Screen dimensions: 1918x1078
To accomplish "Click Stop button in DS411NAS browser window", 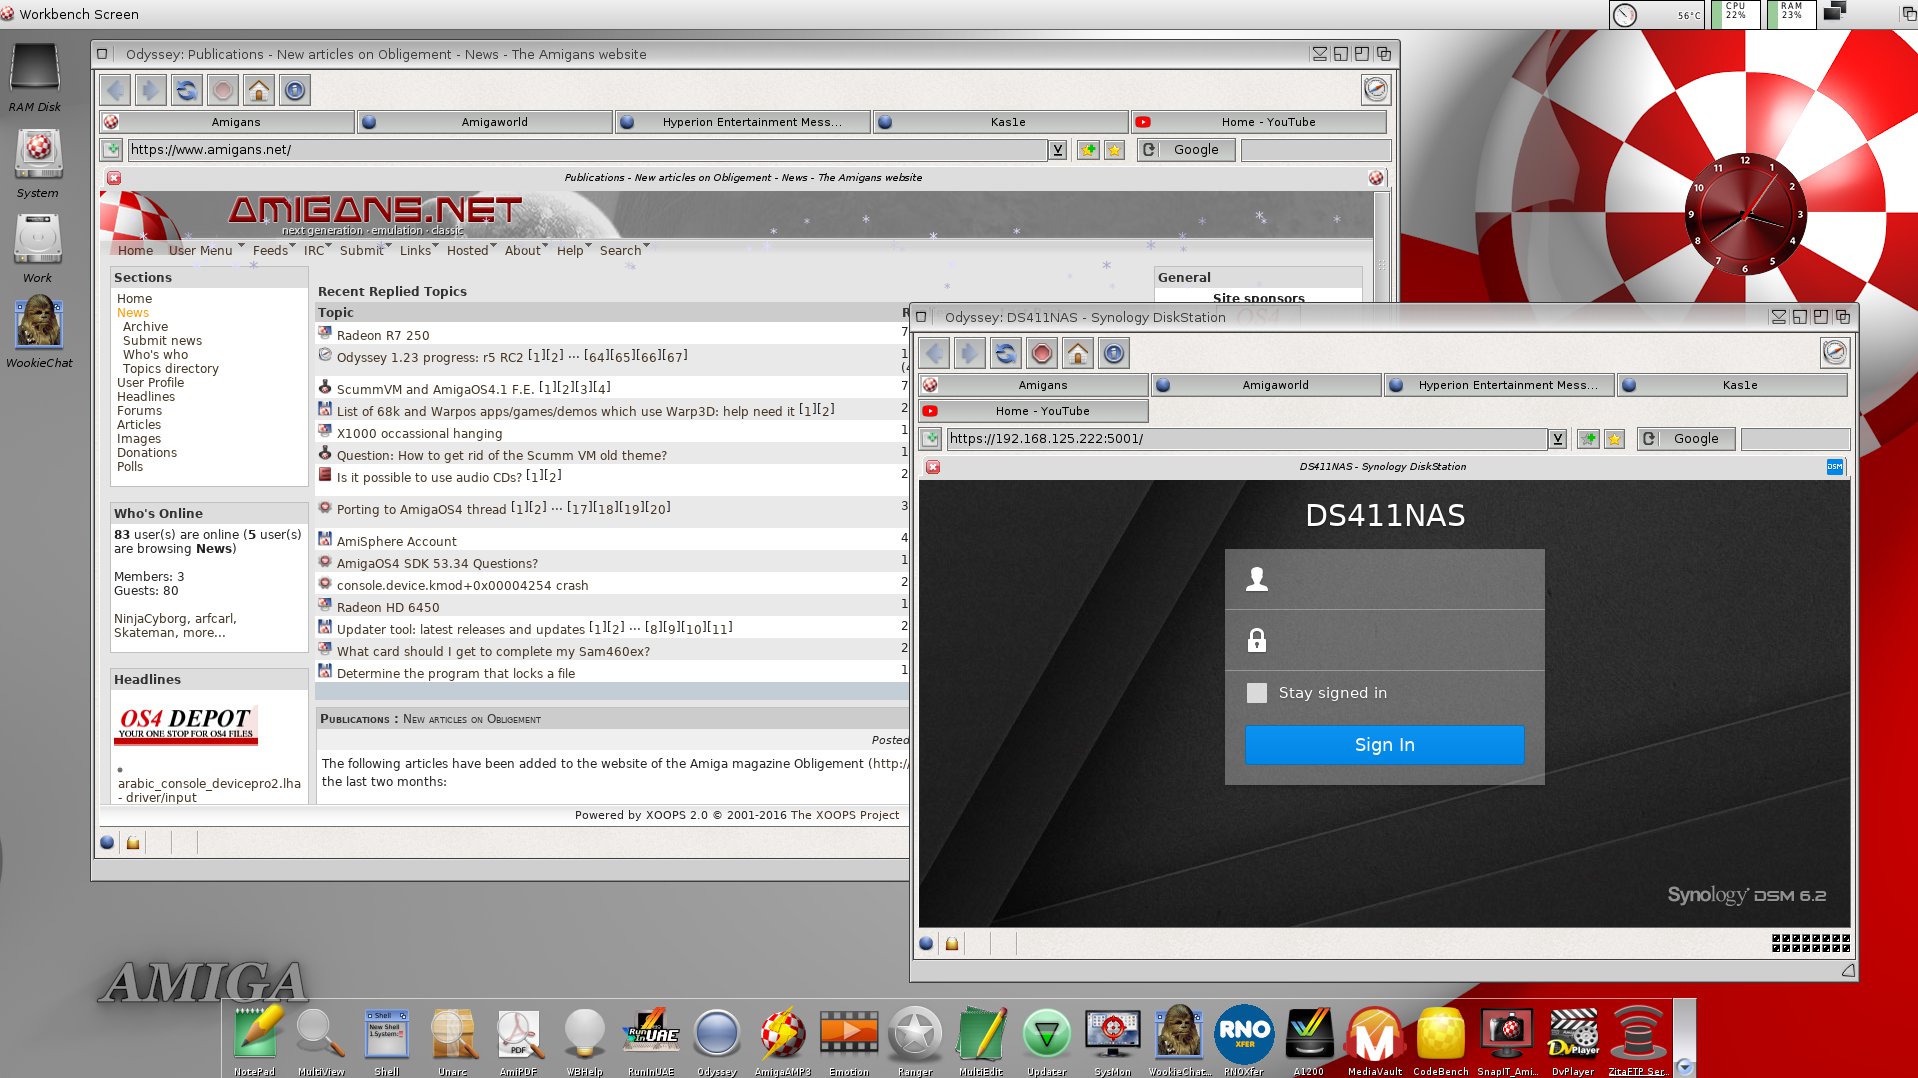I will click(1042, 353).
